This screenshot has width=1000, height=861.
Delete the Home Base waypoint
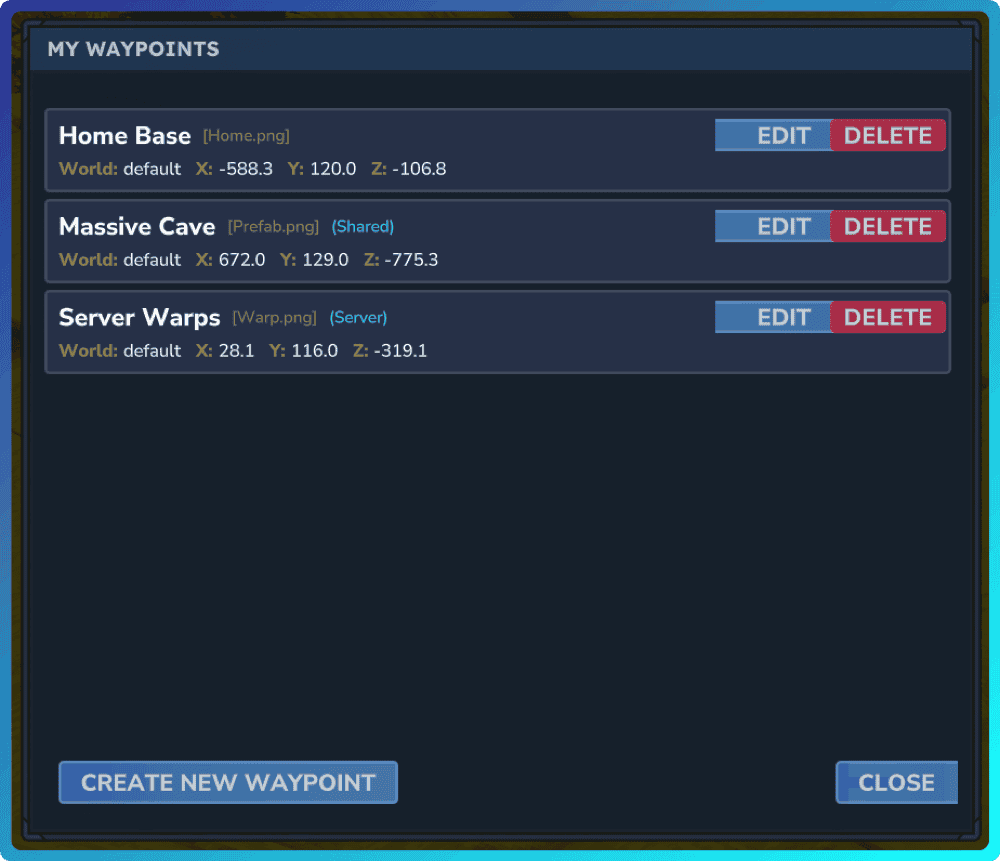point(888,135)
